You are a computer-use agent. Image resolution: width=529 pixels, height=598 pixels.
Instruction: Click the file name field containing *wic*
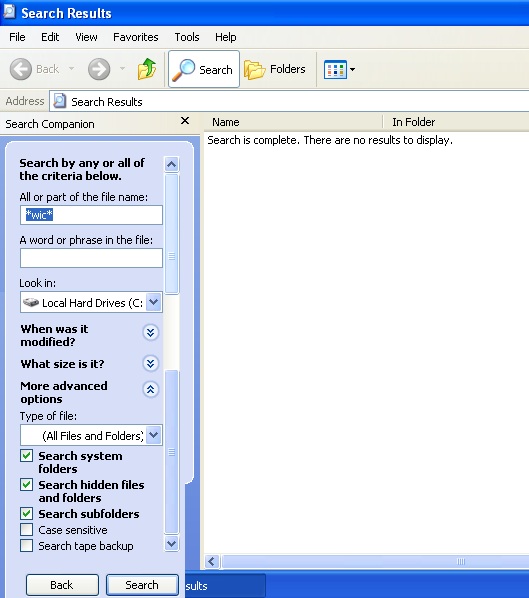[x=91, y=215]
